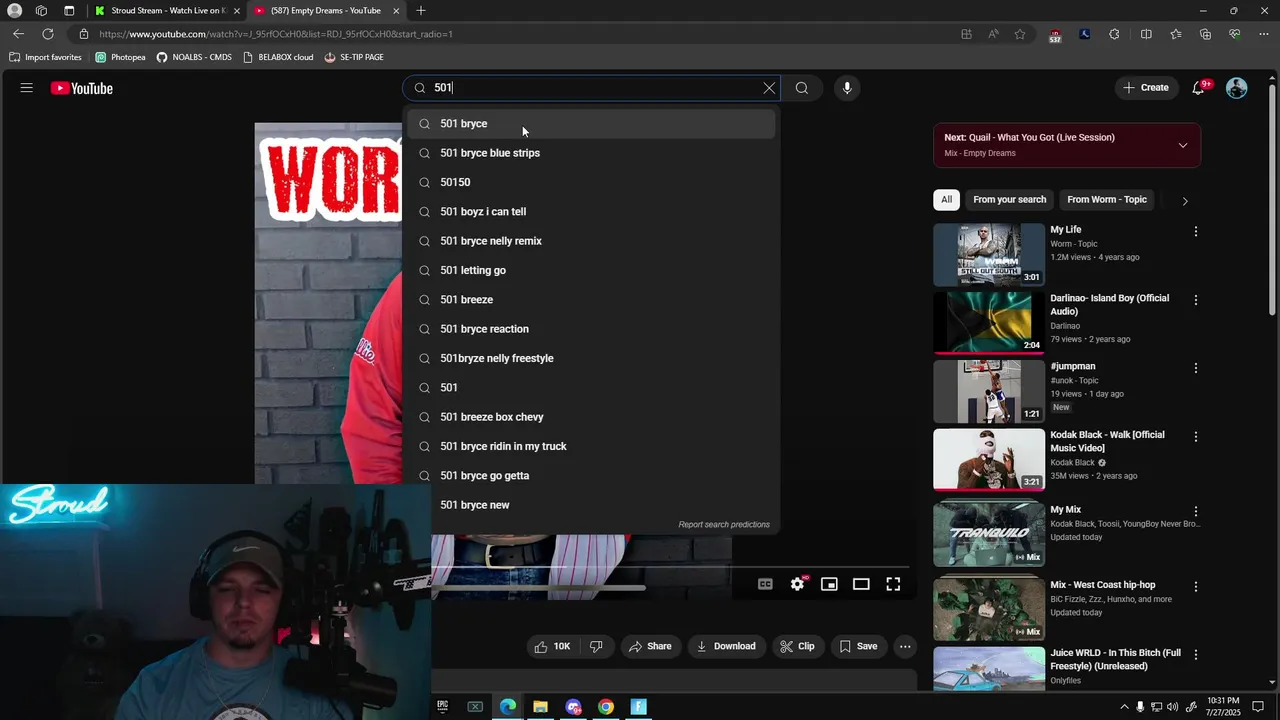This screenshot has width=1280, height=720.
Task: Open options for 'My Life' video
Action: [x=1196, y=232]
